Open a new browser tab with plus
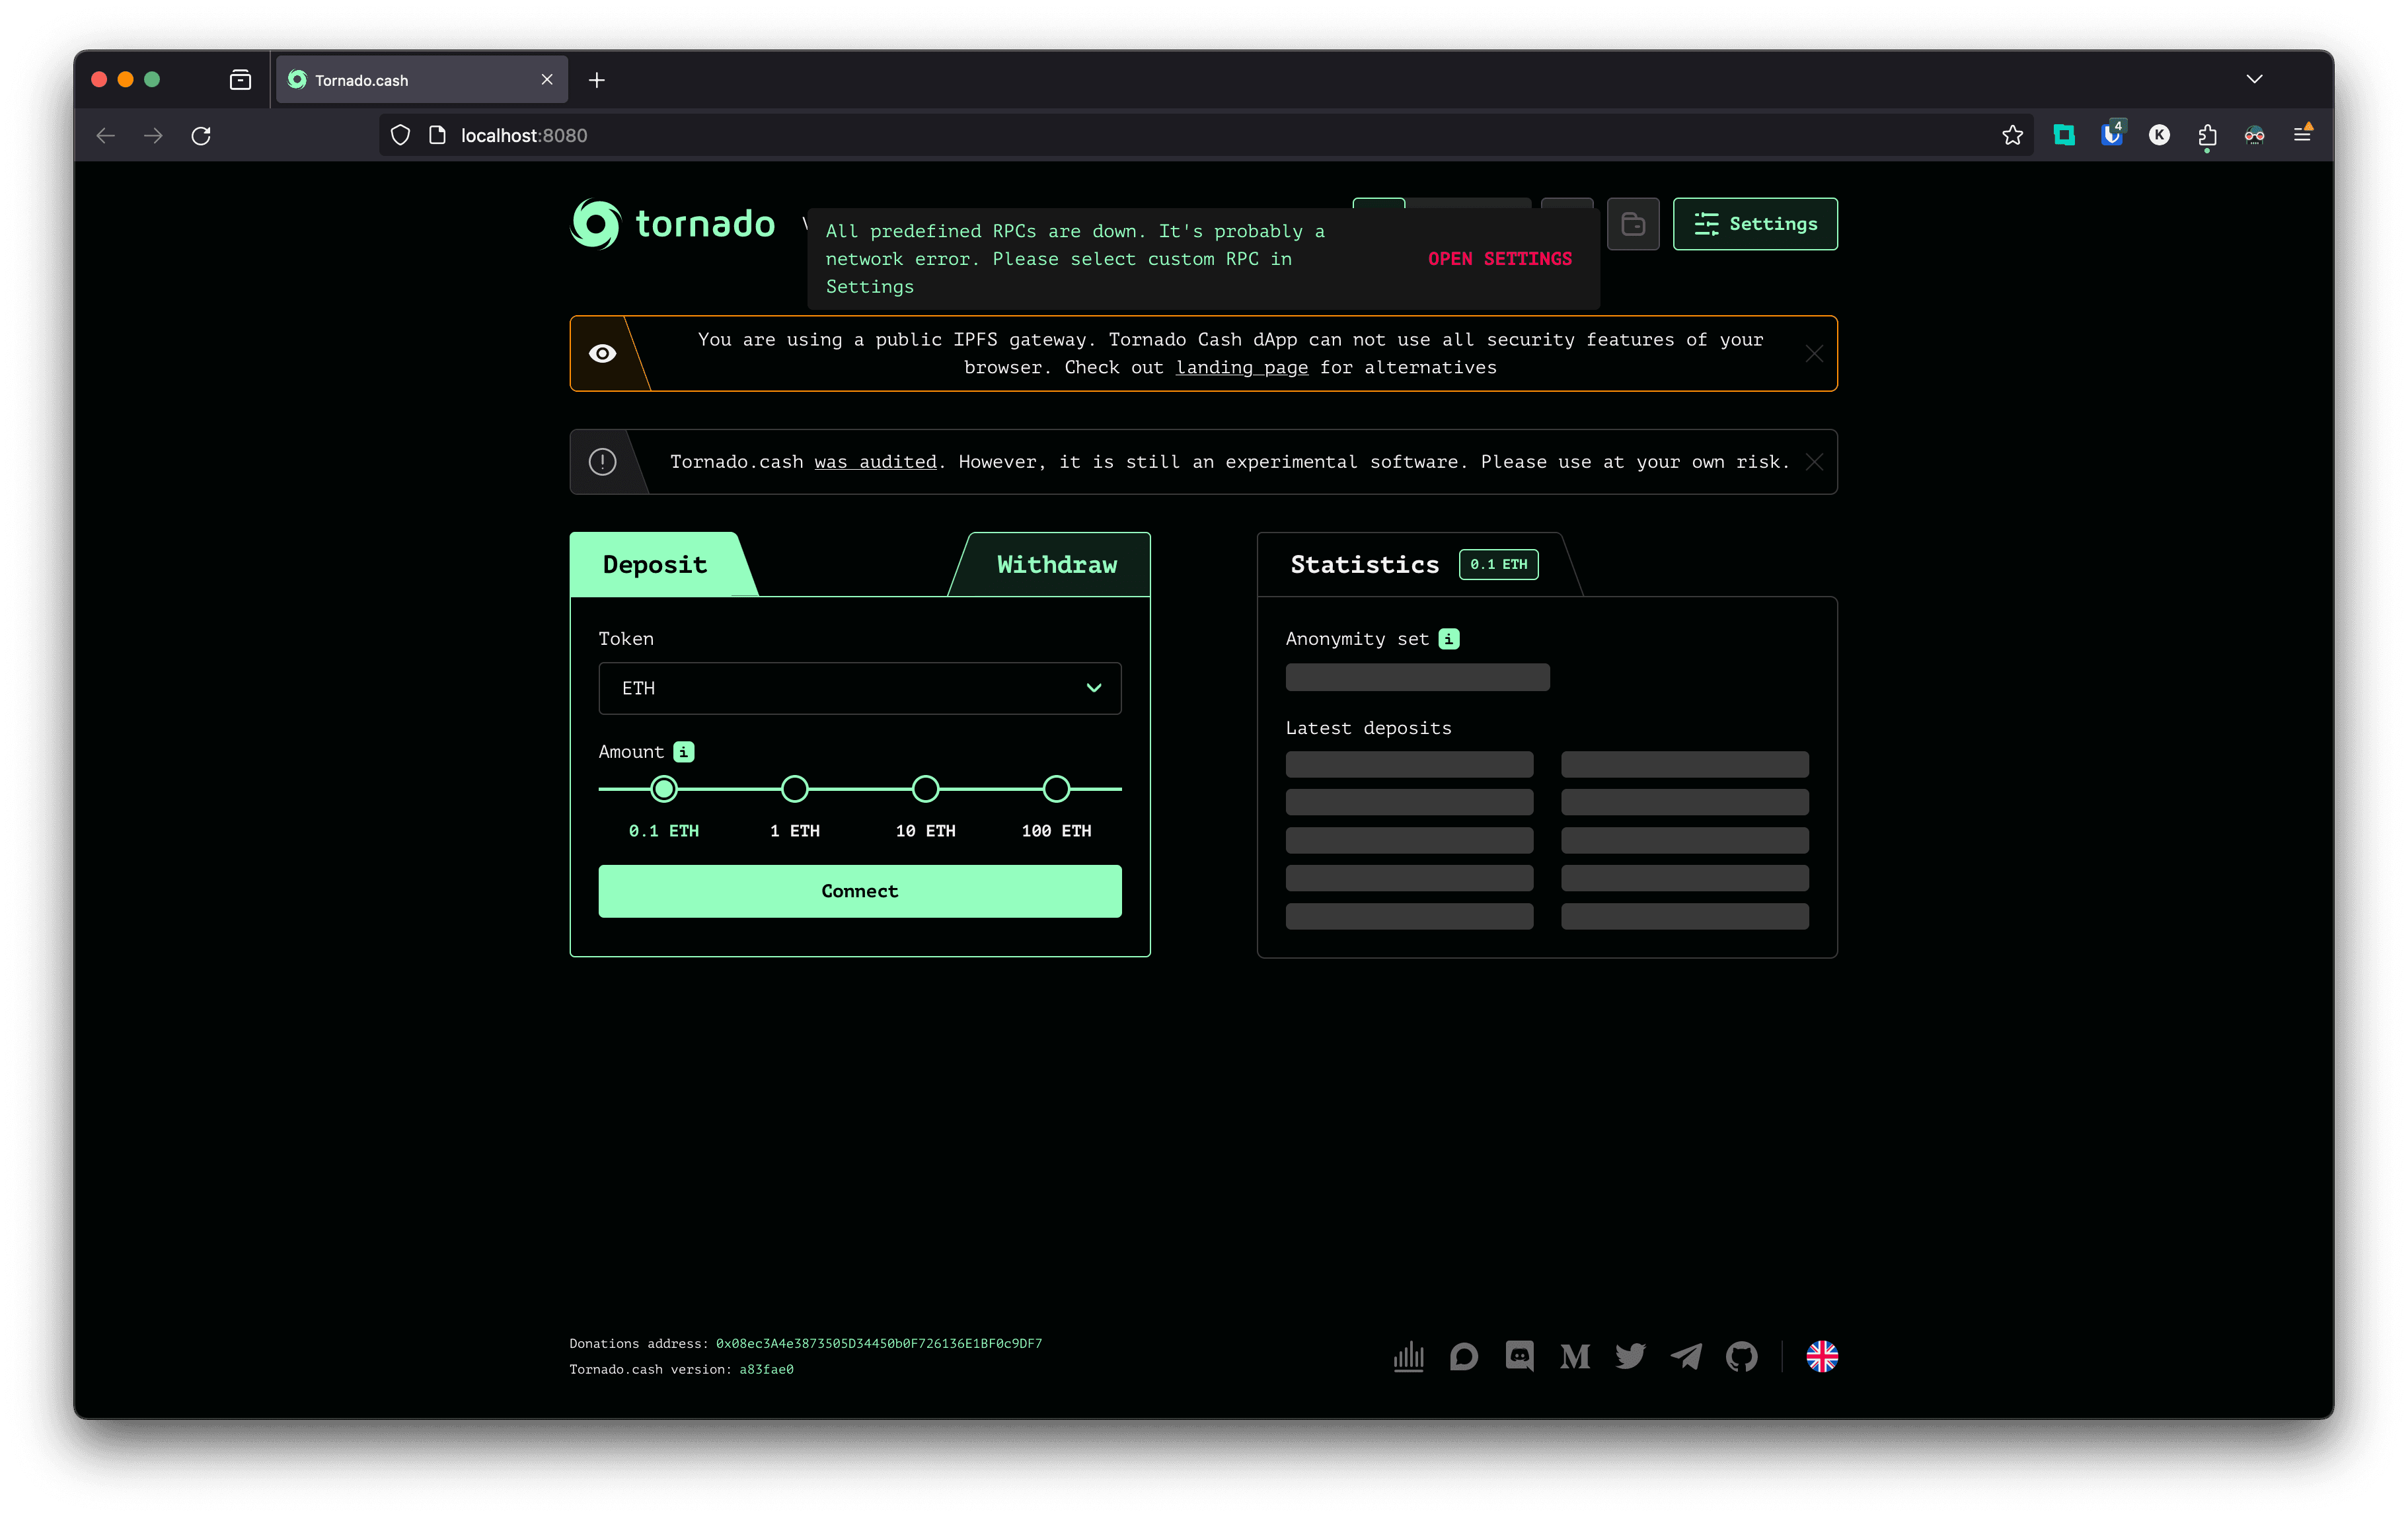The height and width of the screenshot is (1517, 2408). tap(597, 80)
